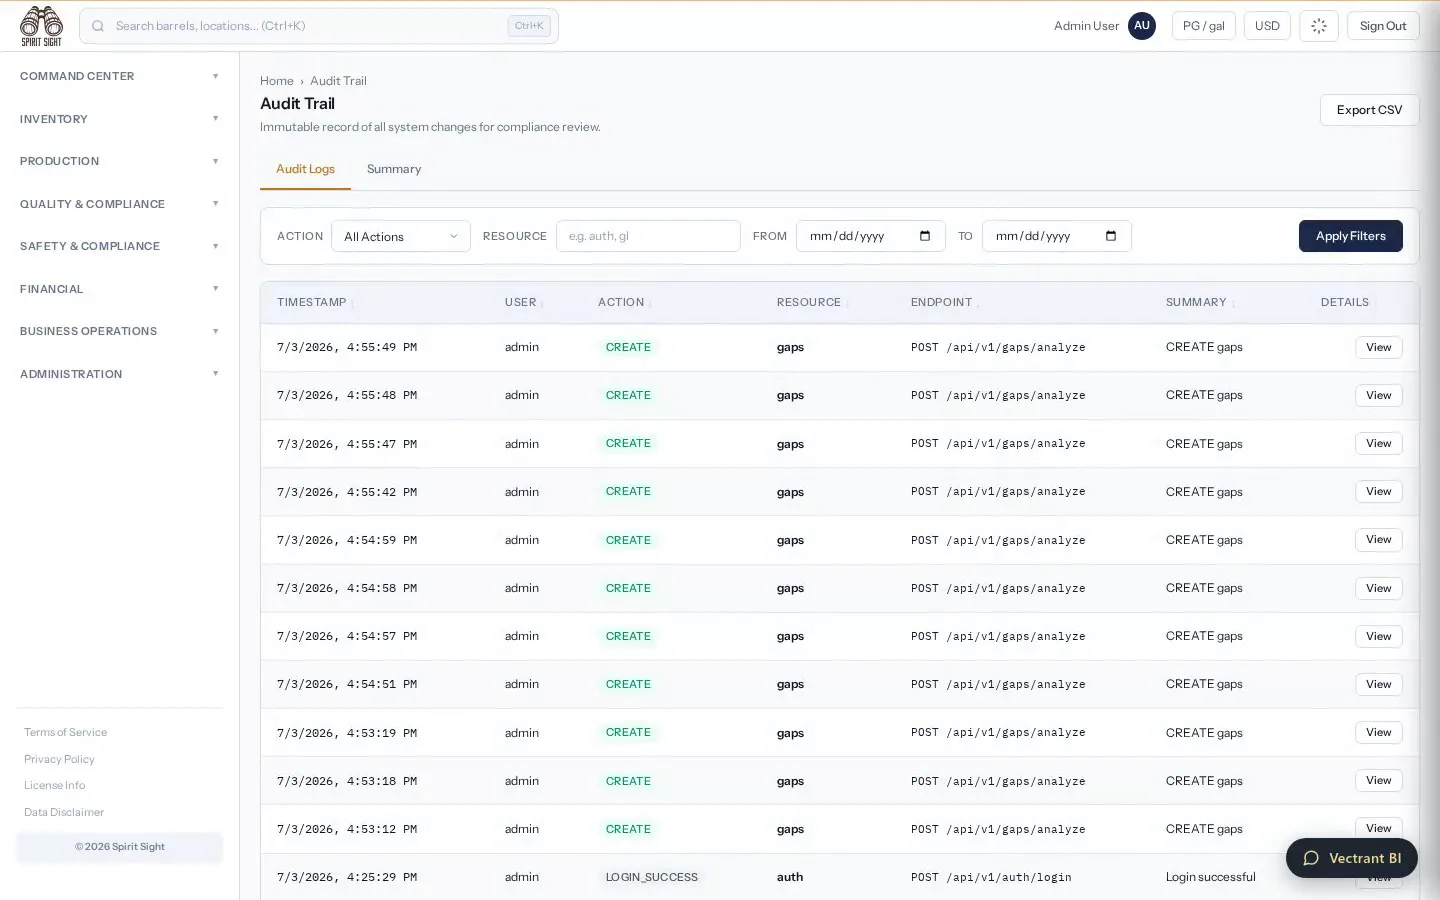Click the Vectrant BI chat bubble icon
Image resolution: width=1440 pixels, height=900 pixels.
tap(1311, 858)
